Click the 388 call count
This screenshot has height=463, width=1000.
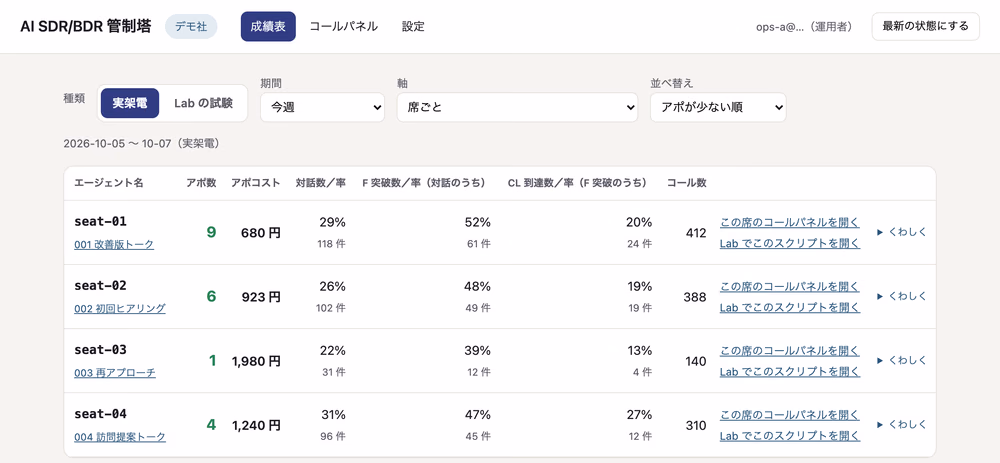click(695, 297)
